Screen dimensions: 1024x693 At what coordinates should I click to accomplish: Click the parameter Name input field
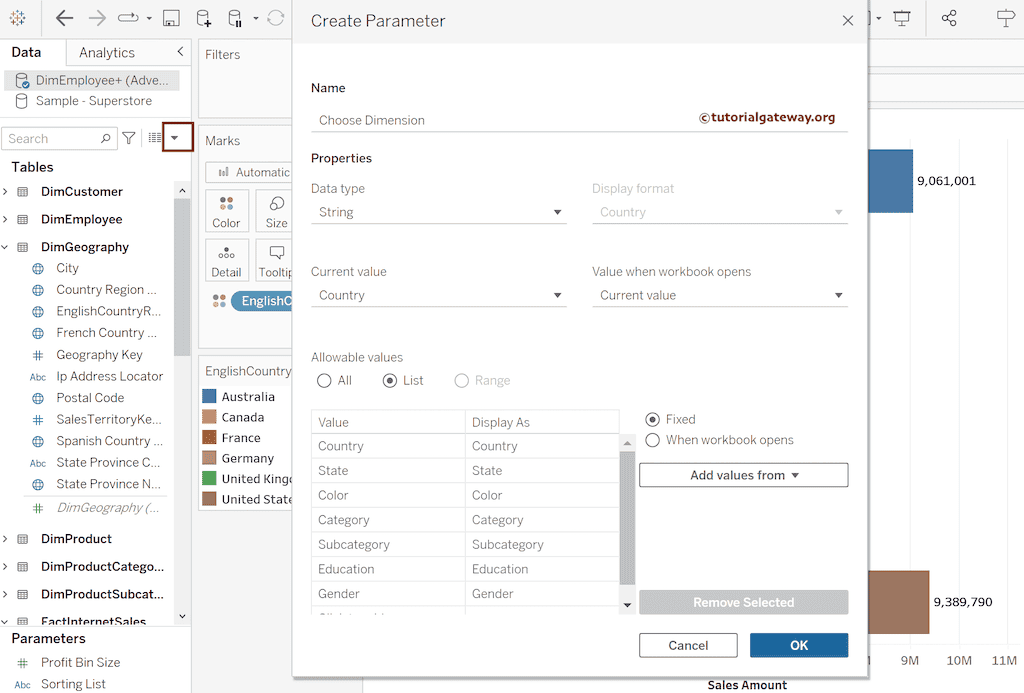click(x=500, y=120)
